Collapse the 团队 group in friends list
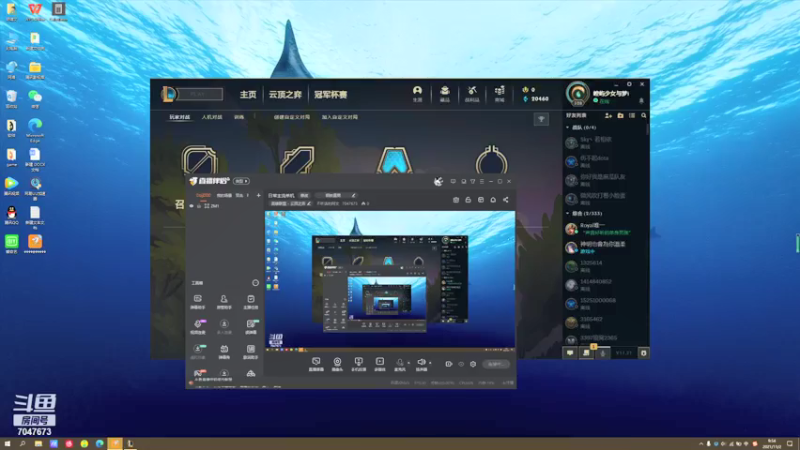800x450 pixels. point(568,128)
